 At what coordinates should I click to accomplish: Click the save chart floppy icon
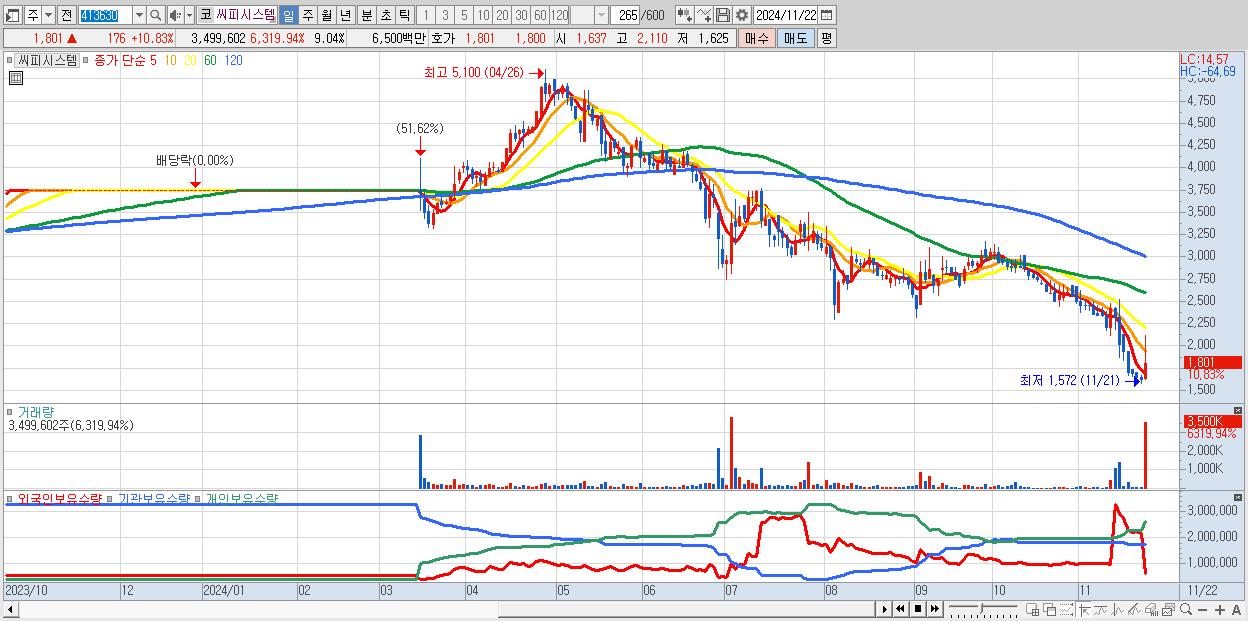tap(723, 15)
